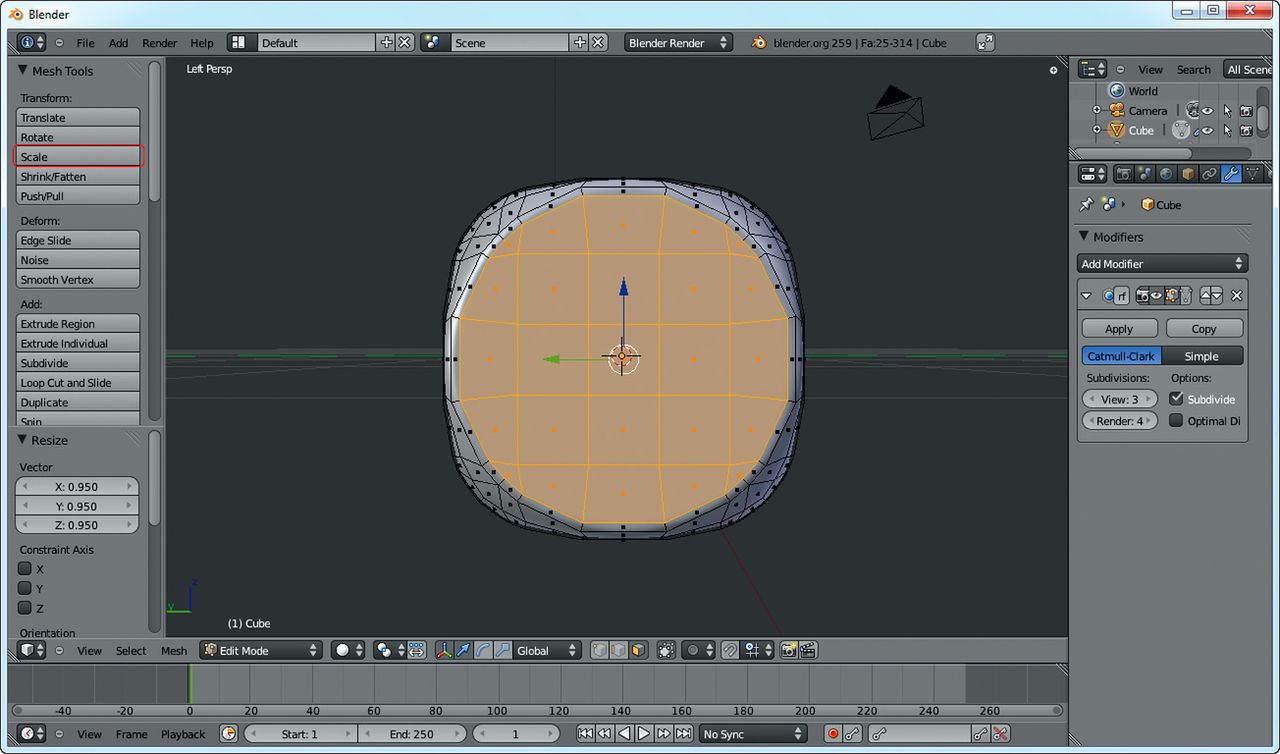The height and width of the screenshot is (754, 1280).
Task: Select the scale manipulator icon
Action: click(x=502, y=650)
